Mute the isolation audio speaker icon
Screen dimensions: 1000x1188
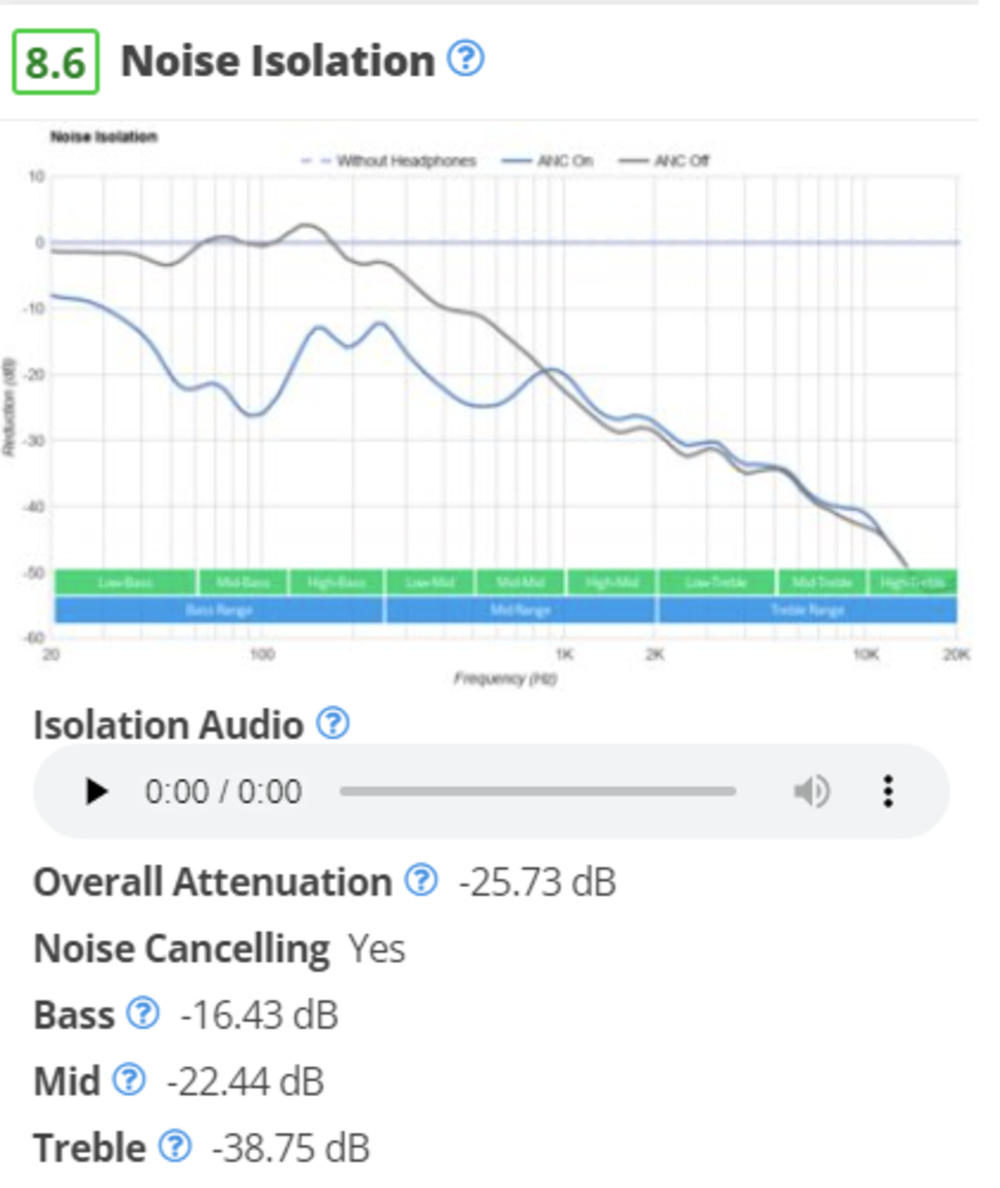click(x=811, y=792)
